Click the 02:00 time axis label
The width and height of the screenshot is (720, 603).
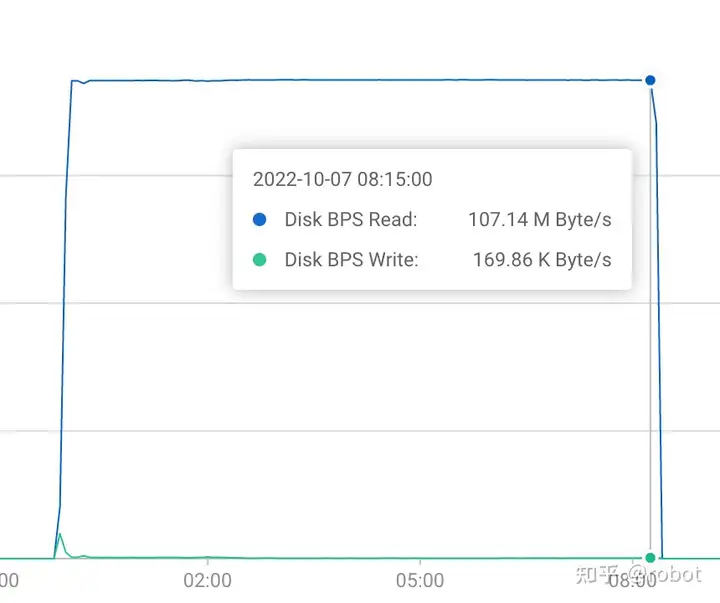pos(208,580)
